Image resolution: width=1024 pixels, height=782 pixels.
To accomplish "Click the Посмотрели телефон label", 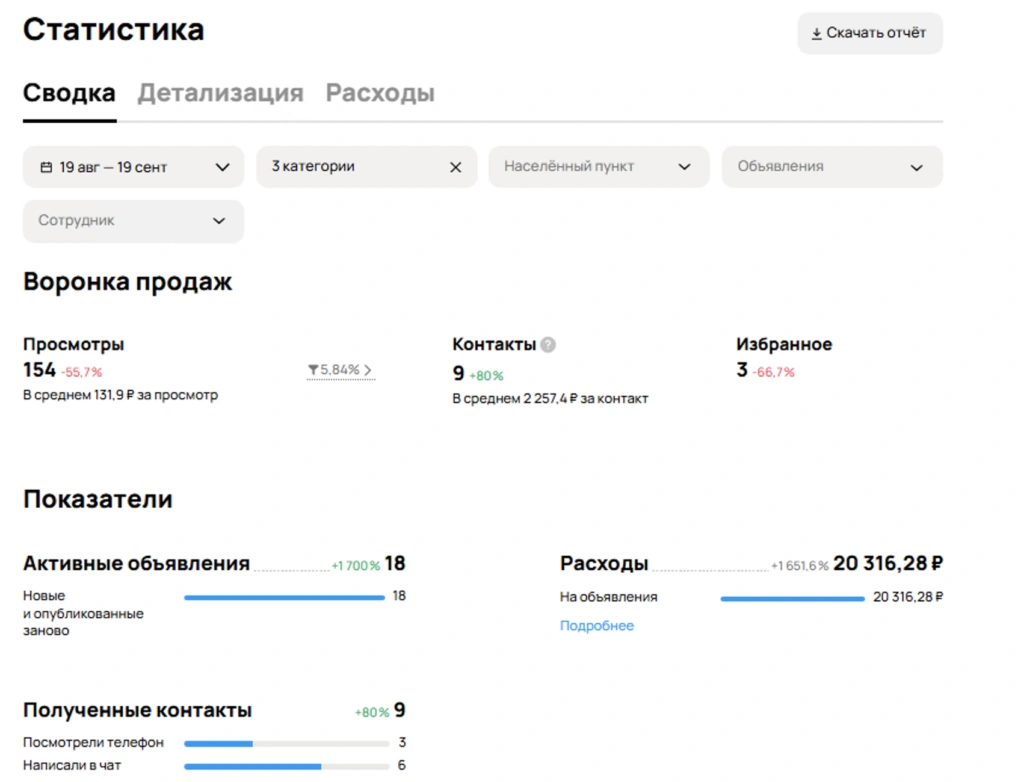I will tap(93, 743).
